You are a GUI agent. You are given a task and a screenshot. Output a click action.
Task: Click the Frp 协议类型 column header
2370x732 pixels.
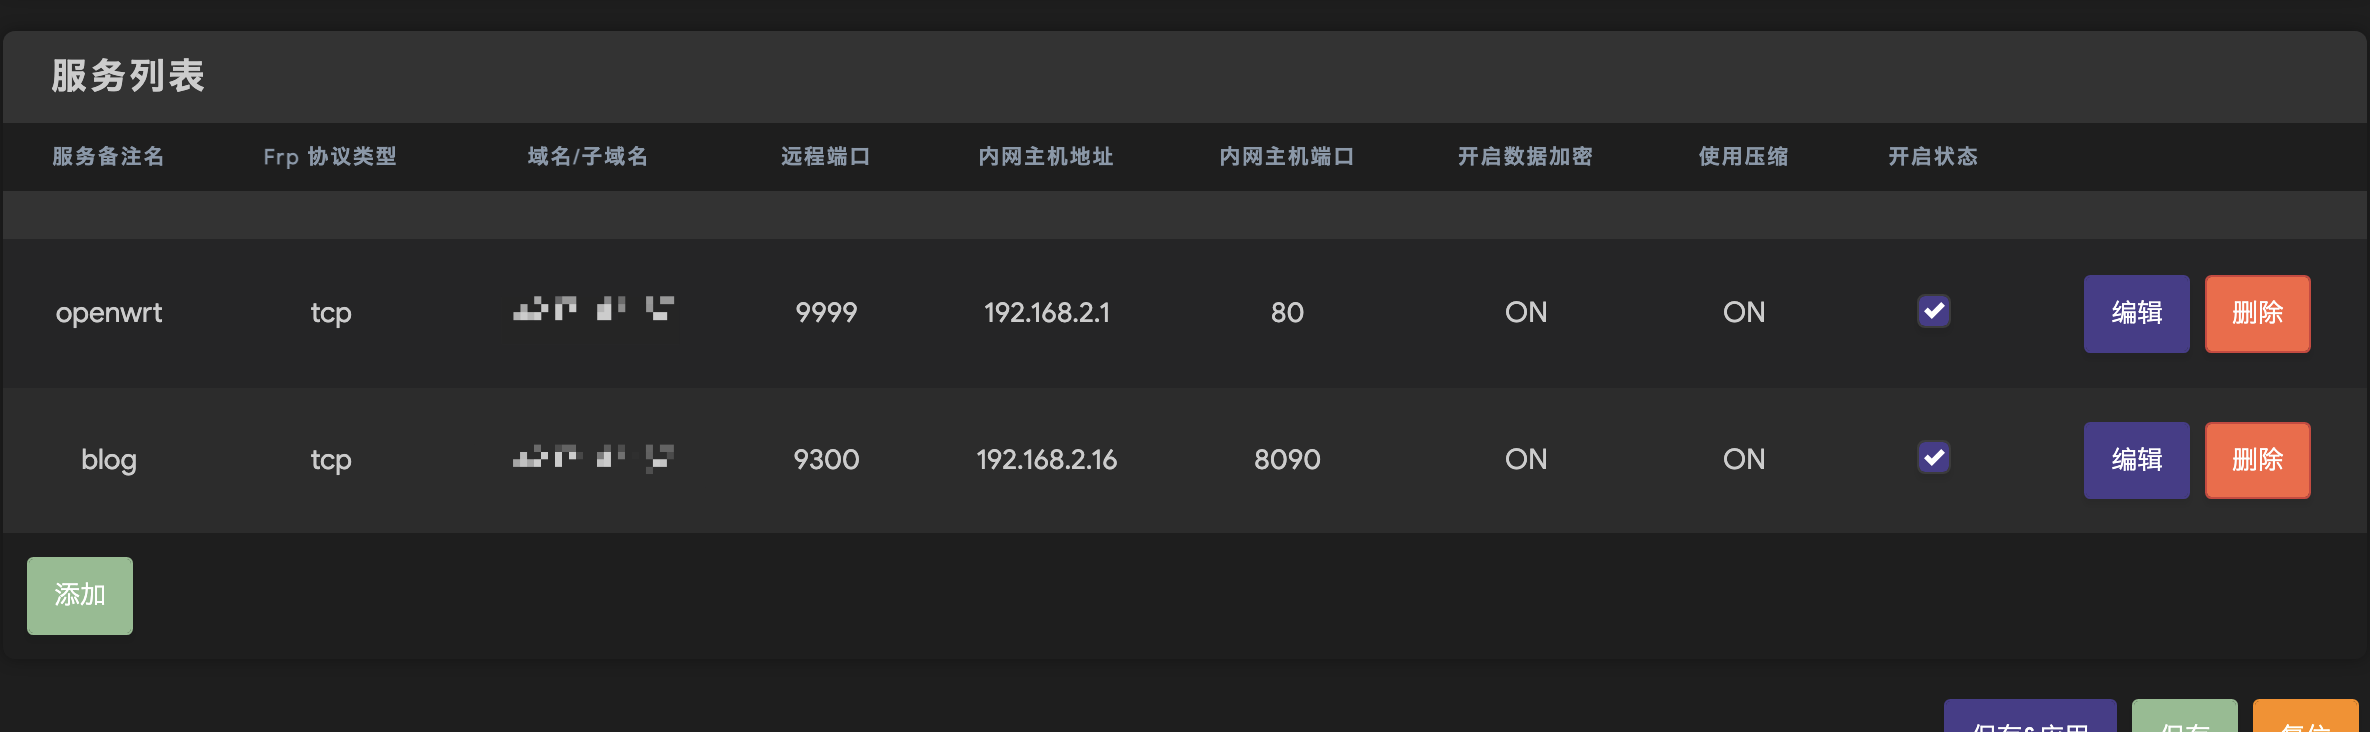[330, 156]
